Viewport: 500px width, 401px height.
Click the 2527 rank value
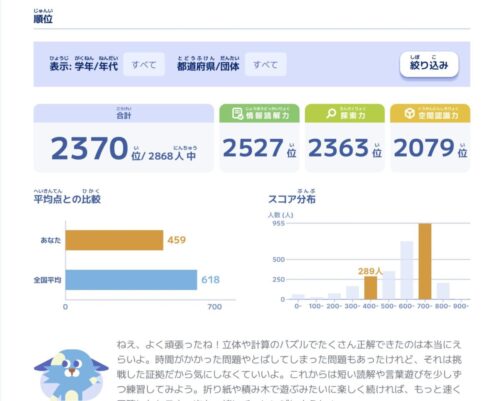(x=253, y=148)
